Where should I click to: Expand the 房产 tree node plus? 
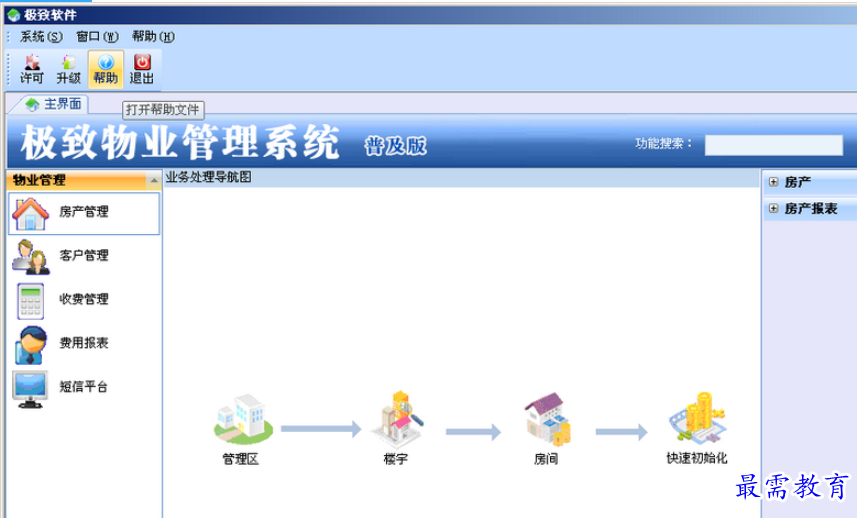773,182
